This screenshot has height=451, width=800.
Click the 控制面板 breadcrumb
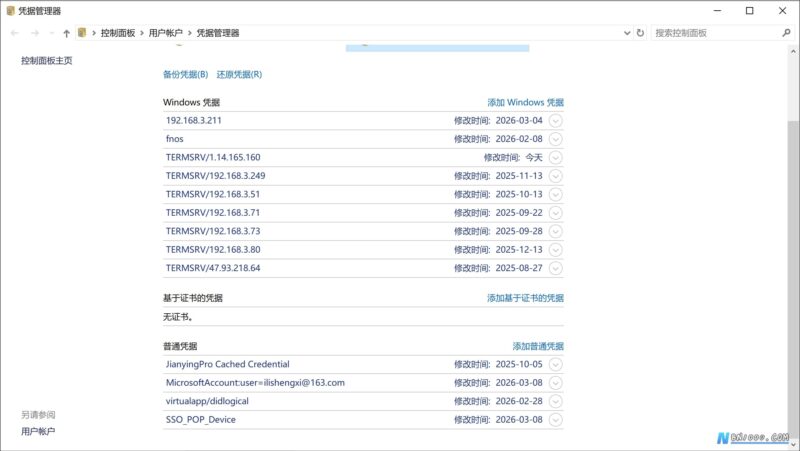point(118,33)
